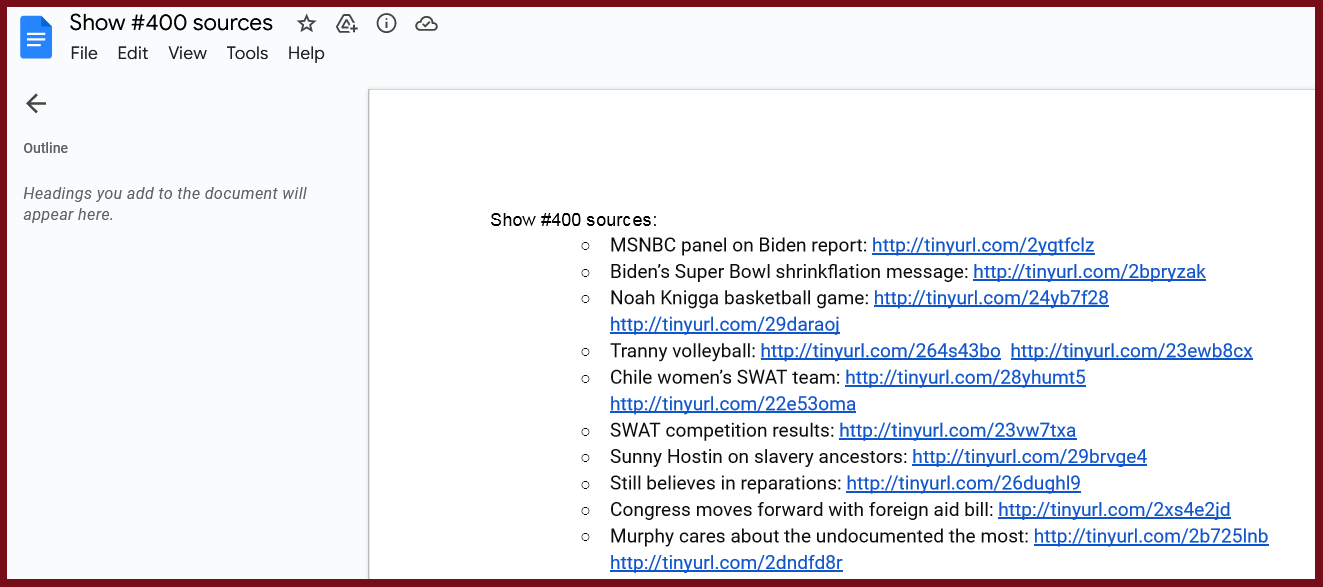
Task: Click 'Biden's Super Bowl shrinkflation message' text
Action: [789, 271]
